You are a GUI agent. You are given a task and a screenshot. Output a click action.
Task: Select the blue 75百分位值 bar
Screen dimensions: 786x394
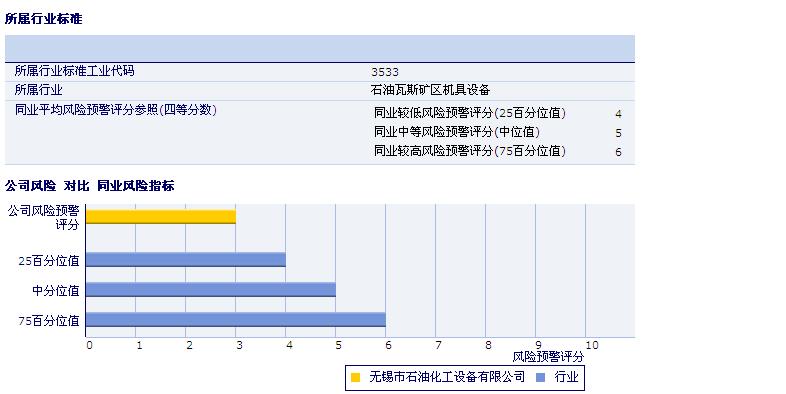236,320
